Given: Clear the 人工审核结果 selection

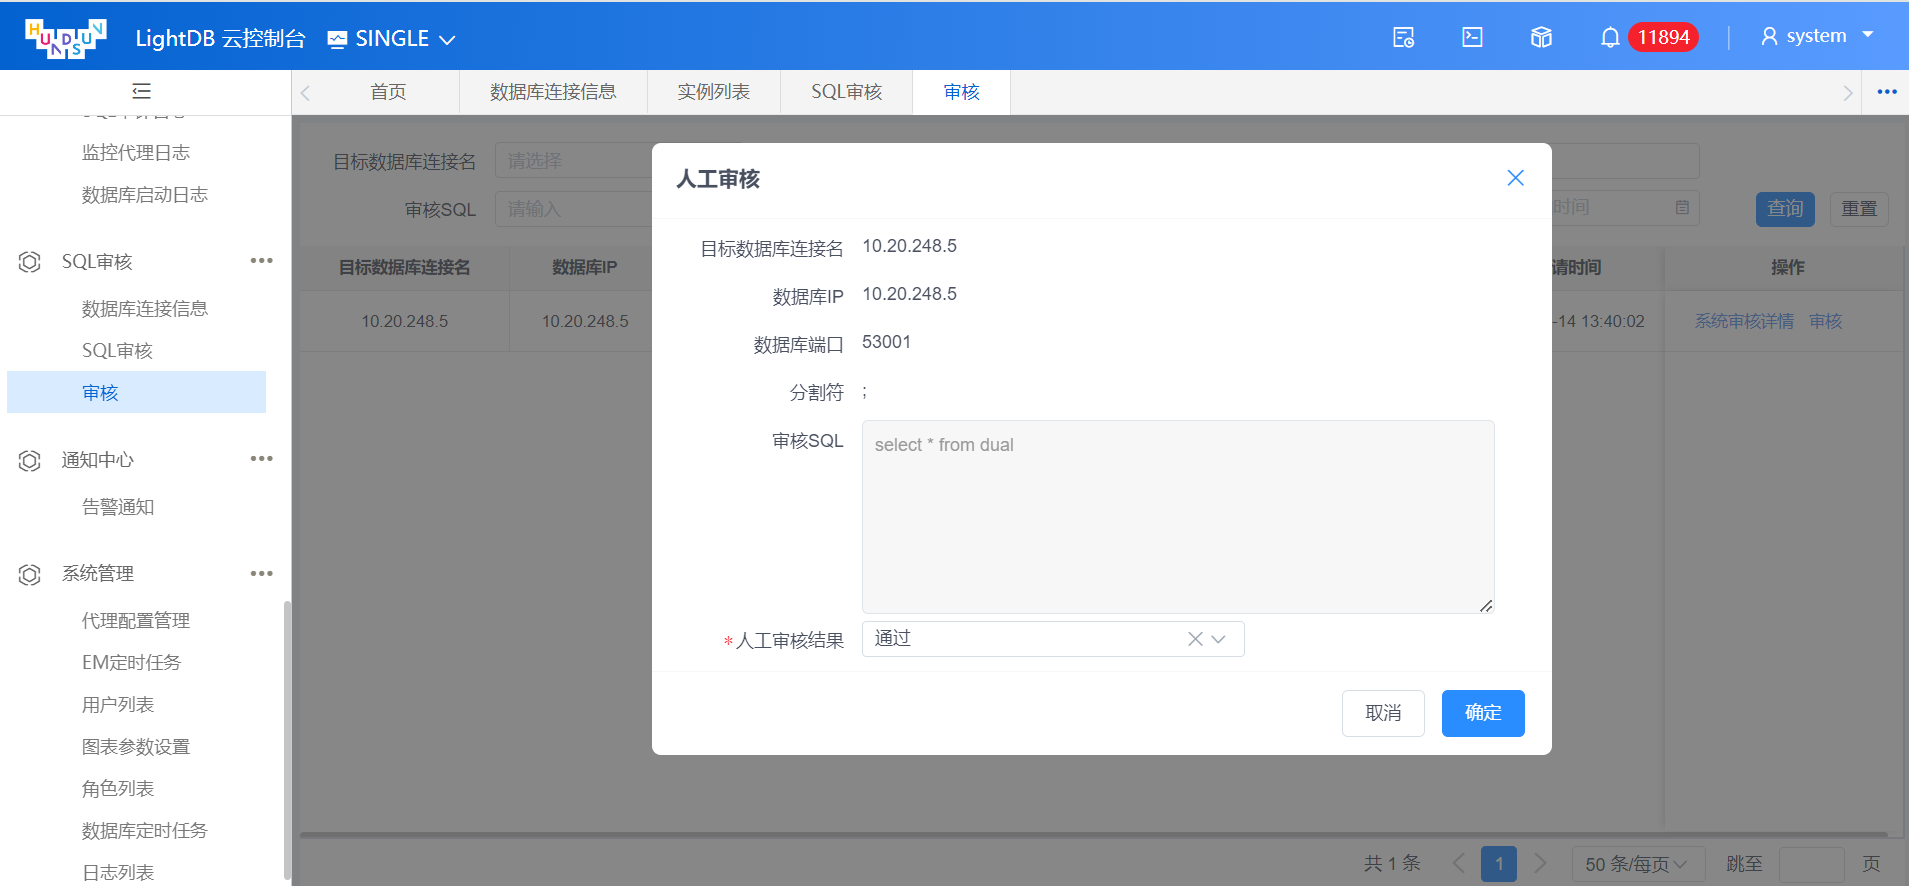Looking at the screenshot, I should 1195,639.
